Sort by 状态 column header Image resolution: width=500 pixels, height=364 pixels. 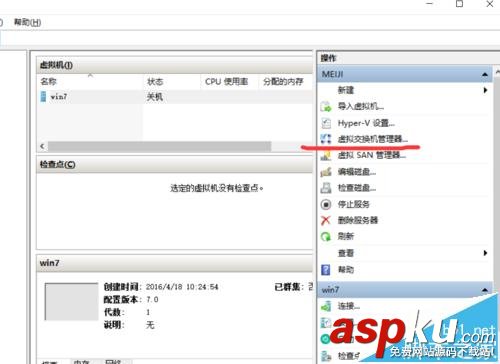155,81
